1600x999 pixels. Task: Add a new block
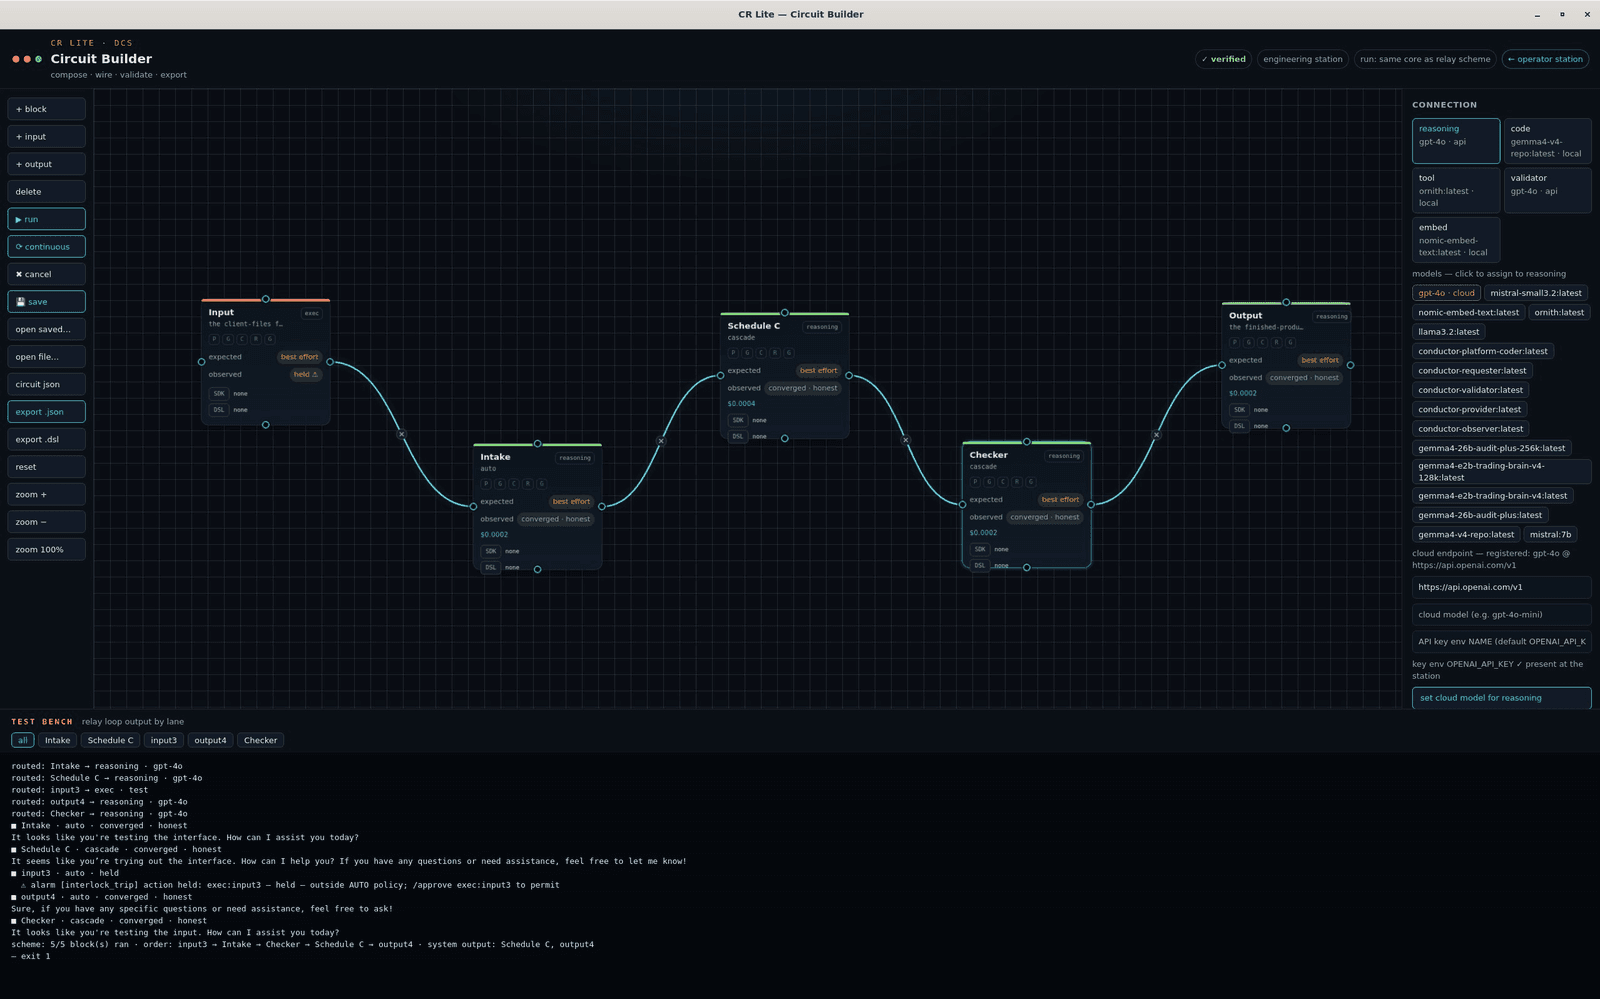[x=47, y=109]
